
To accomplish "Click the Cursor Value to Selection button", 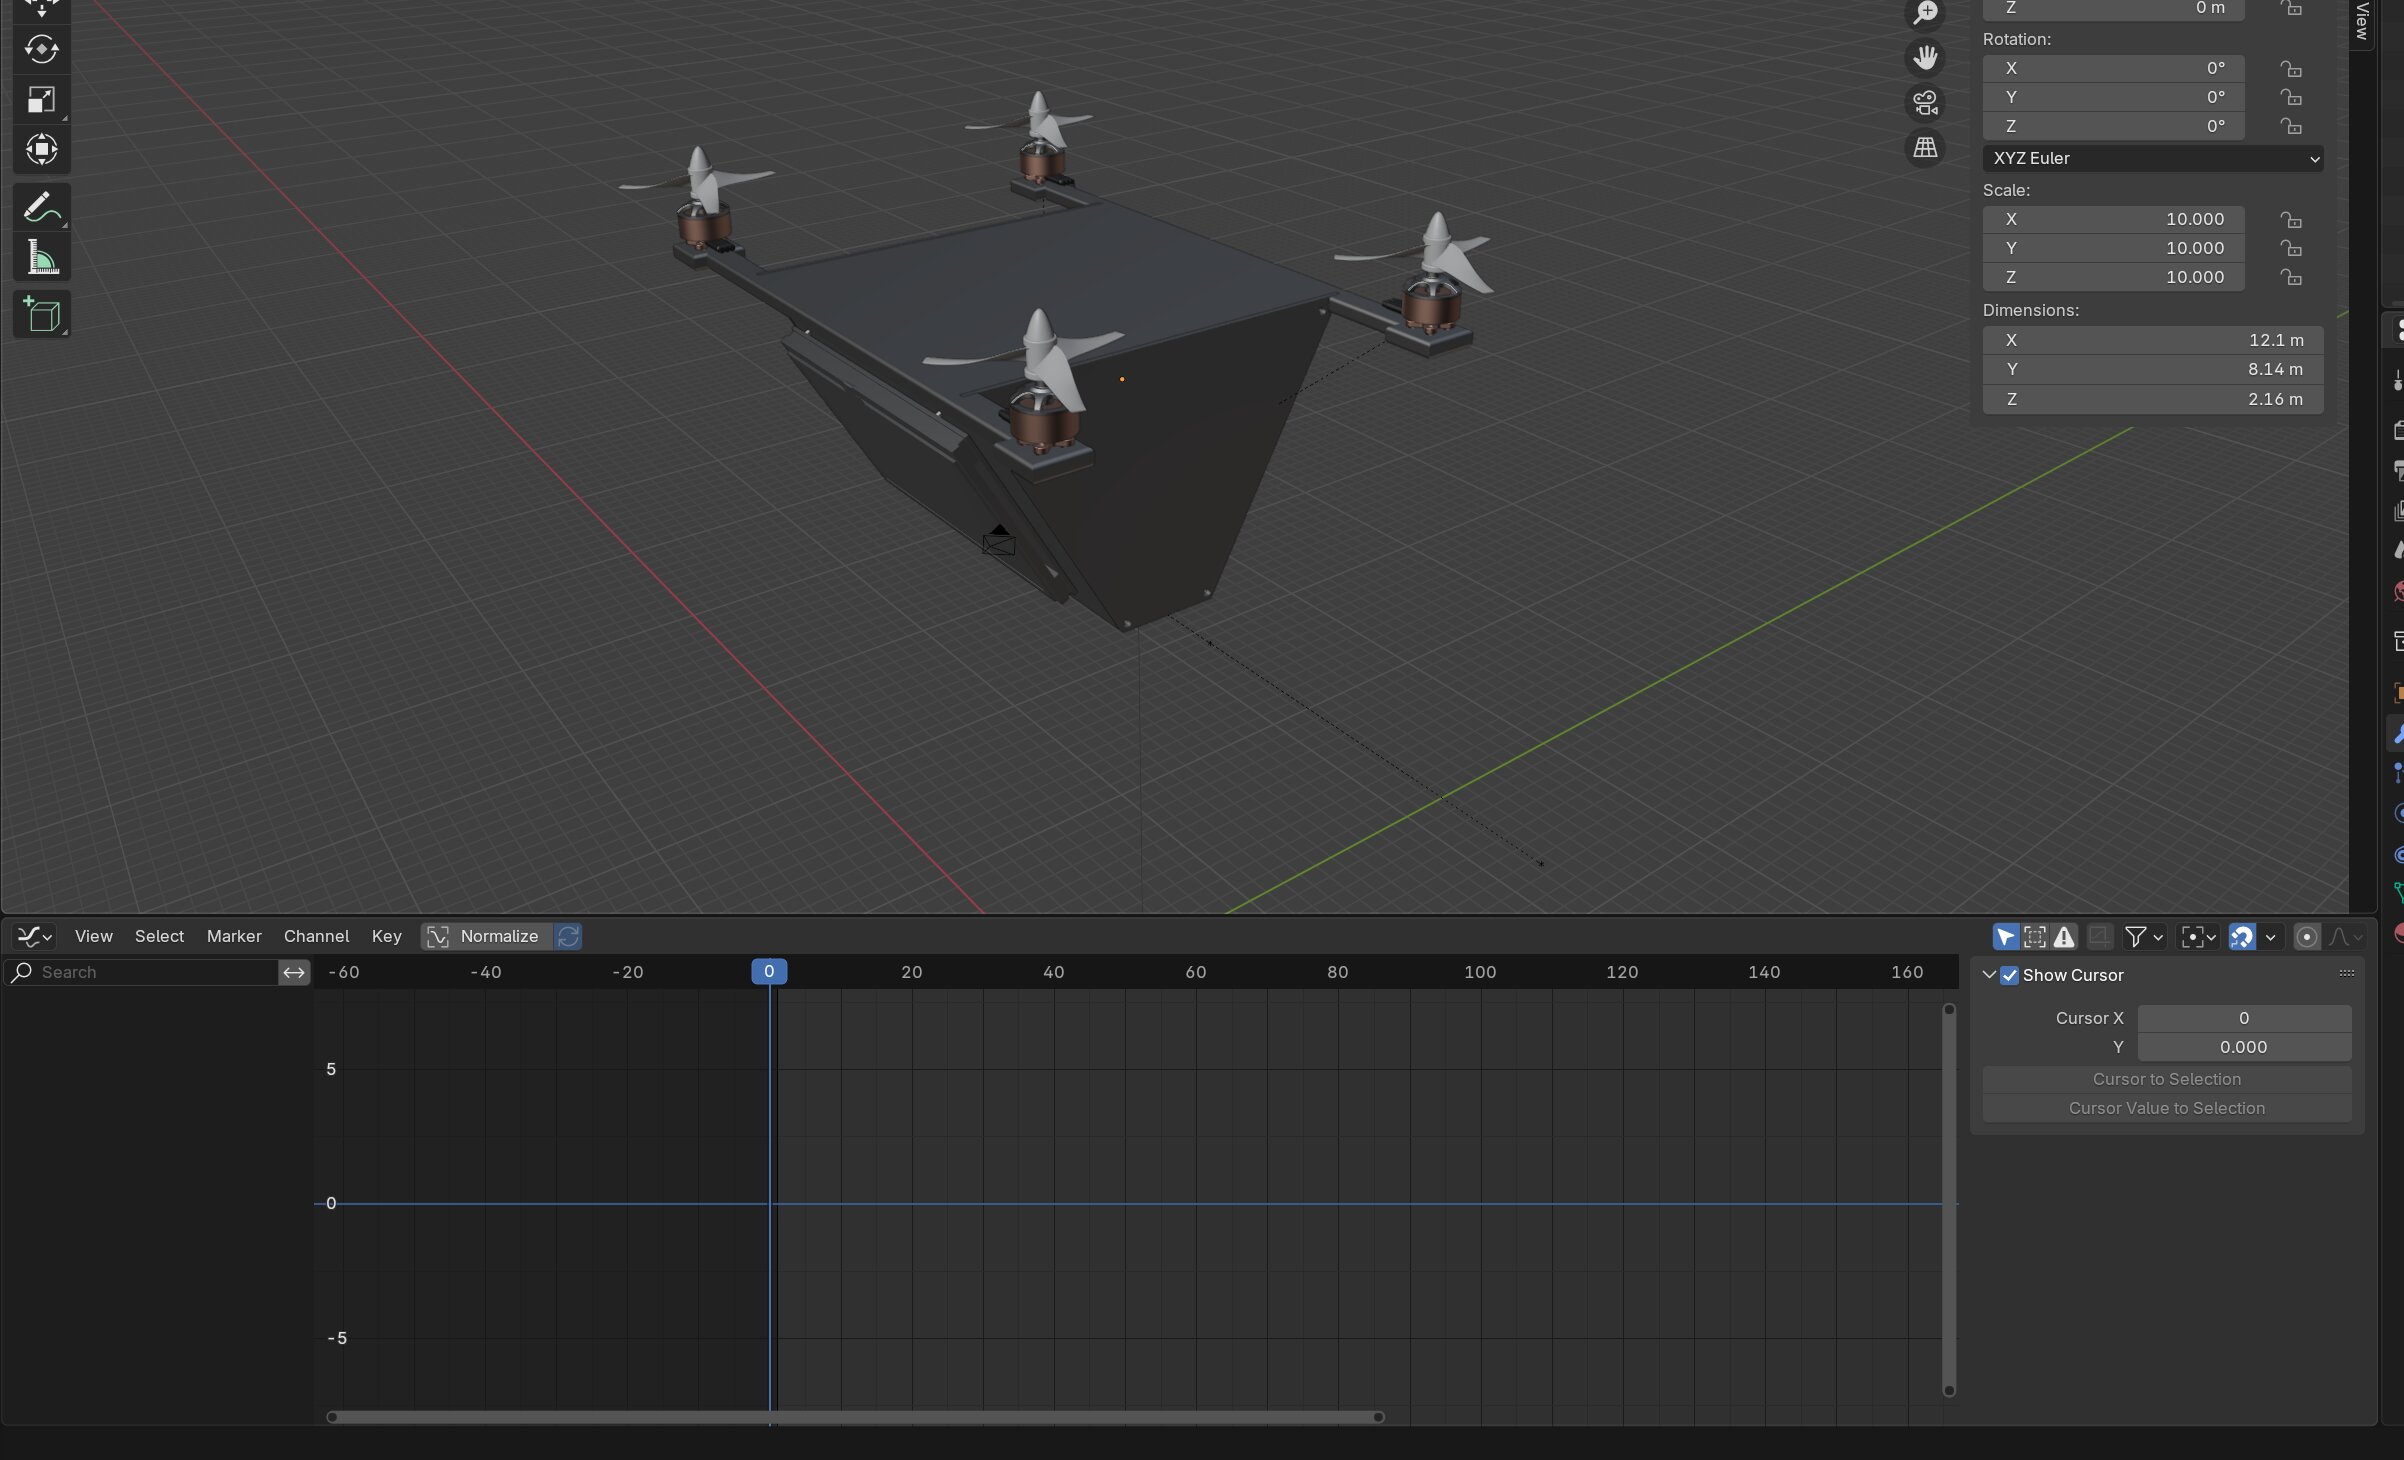I will 2166,1108.
